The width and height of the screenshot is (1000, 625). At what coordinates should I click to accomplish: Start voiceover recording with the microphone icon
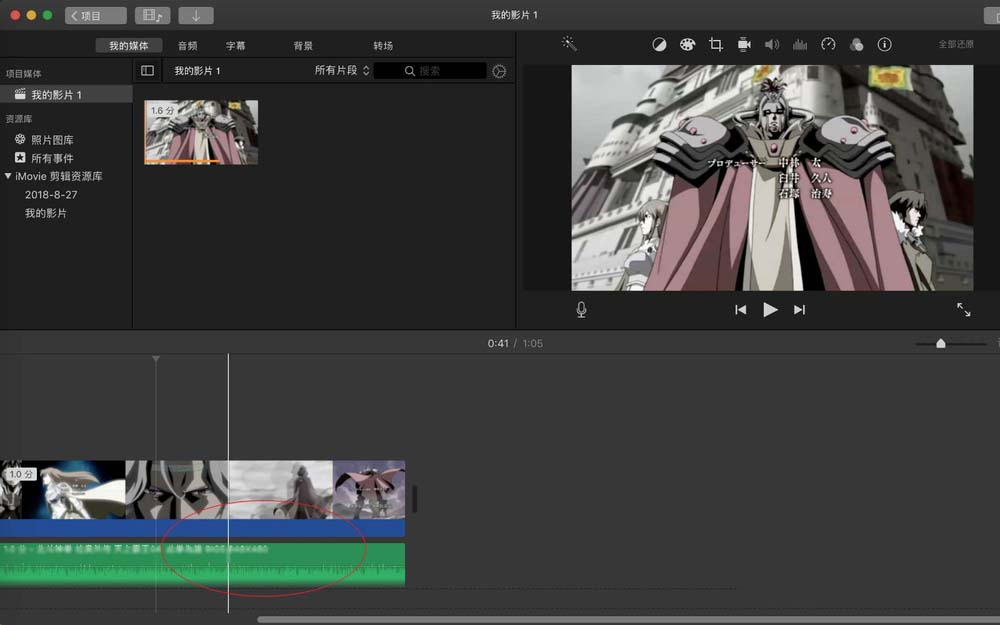point(581,309)
